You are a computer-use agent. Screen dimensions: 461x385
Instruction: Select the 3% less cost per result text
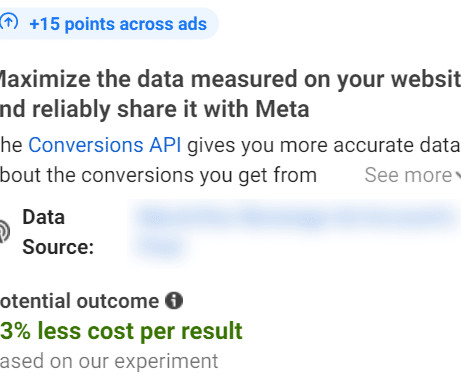(x=121, y=331)
